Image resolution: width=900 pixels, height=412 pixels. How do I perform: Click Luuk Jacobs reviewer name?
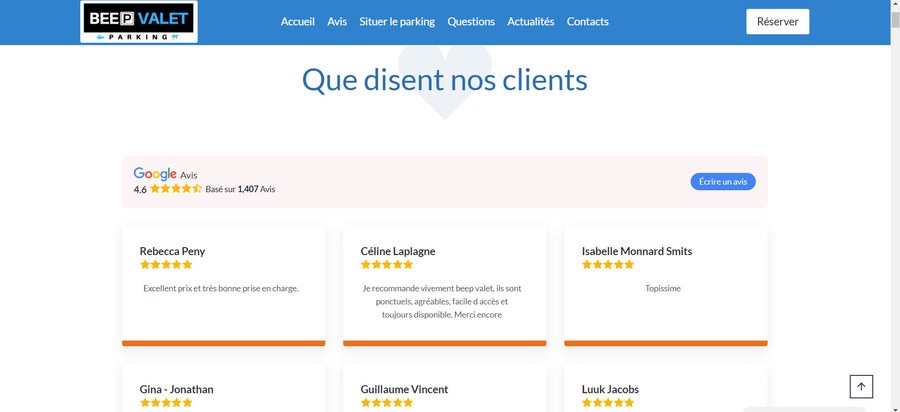click(x=610, y=390)
